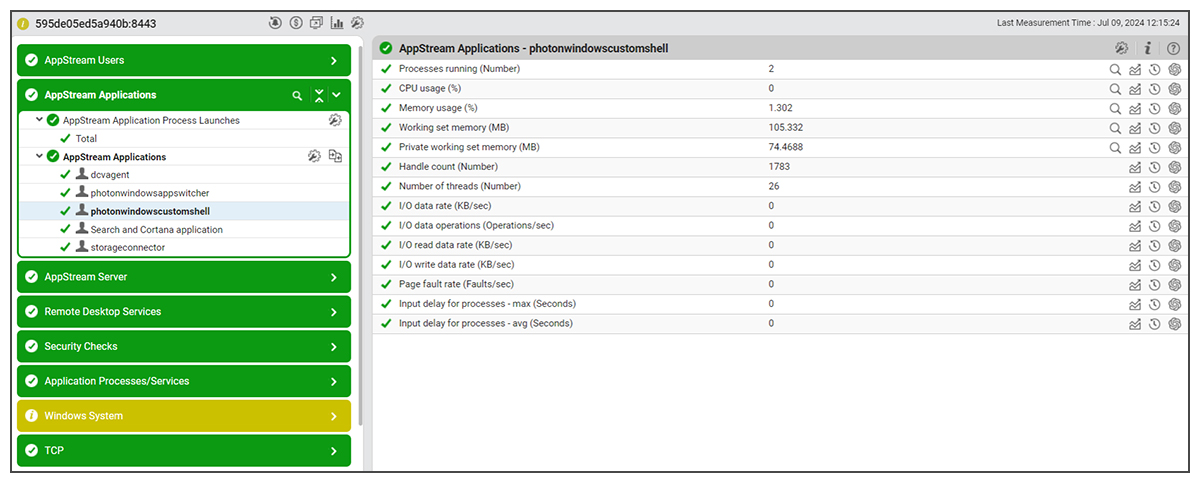Click the wrench-gear icon in the right panel header

pyautogui.click(x=1122, y=48)
